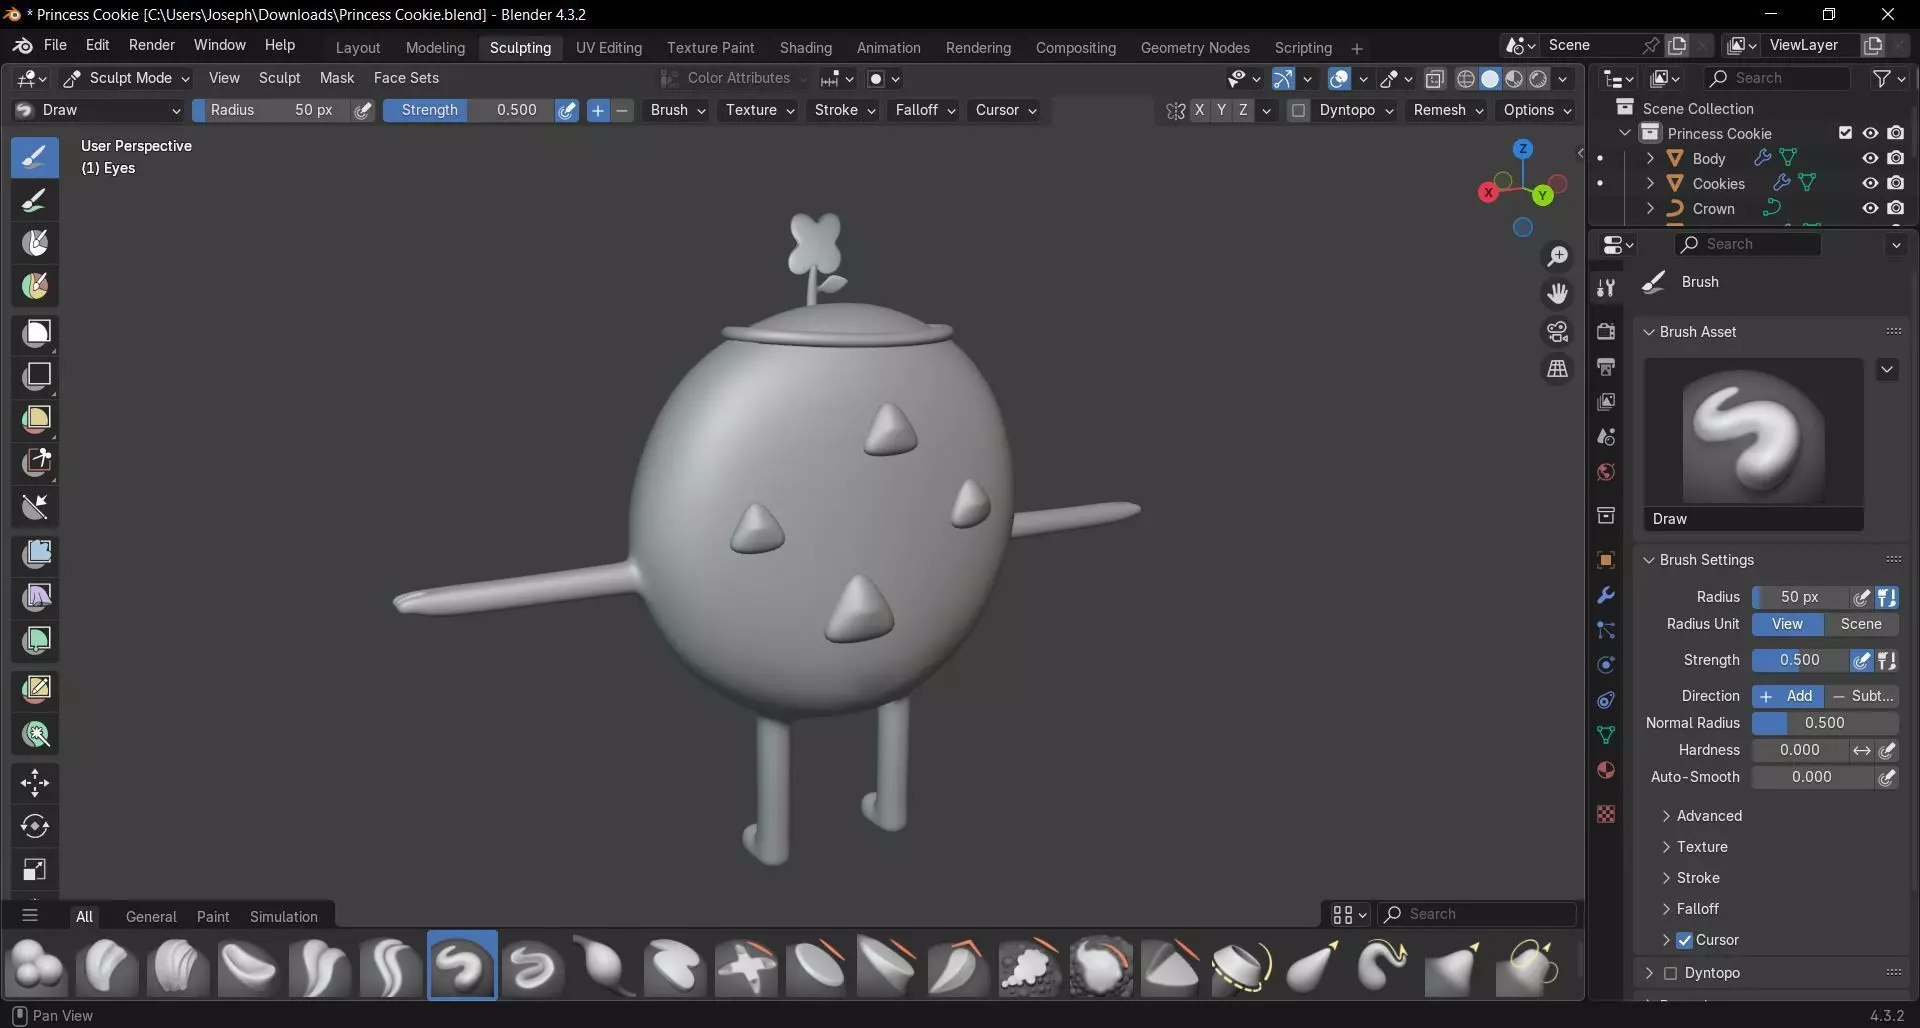Select the Rotate transform tool in toolbar
This screenshot has width=1920, height=1028.
click(x=35, y=827)
